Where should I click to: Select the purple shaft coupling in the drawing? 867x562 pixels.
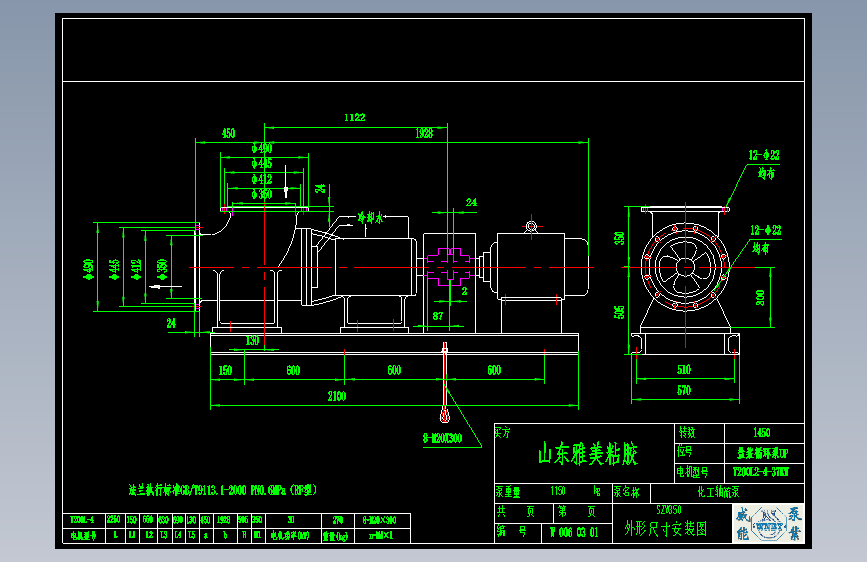point(450,267)
